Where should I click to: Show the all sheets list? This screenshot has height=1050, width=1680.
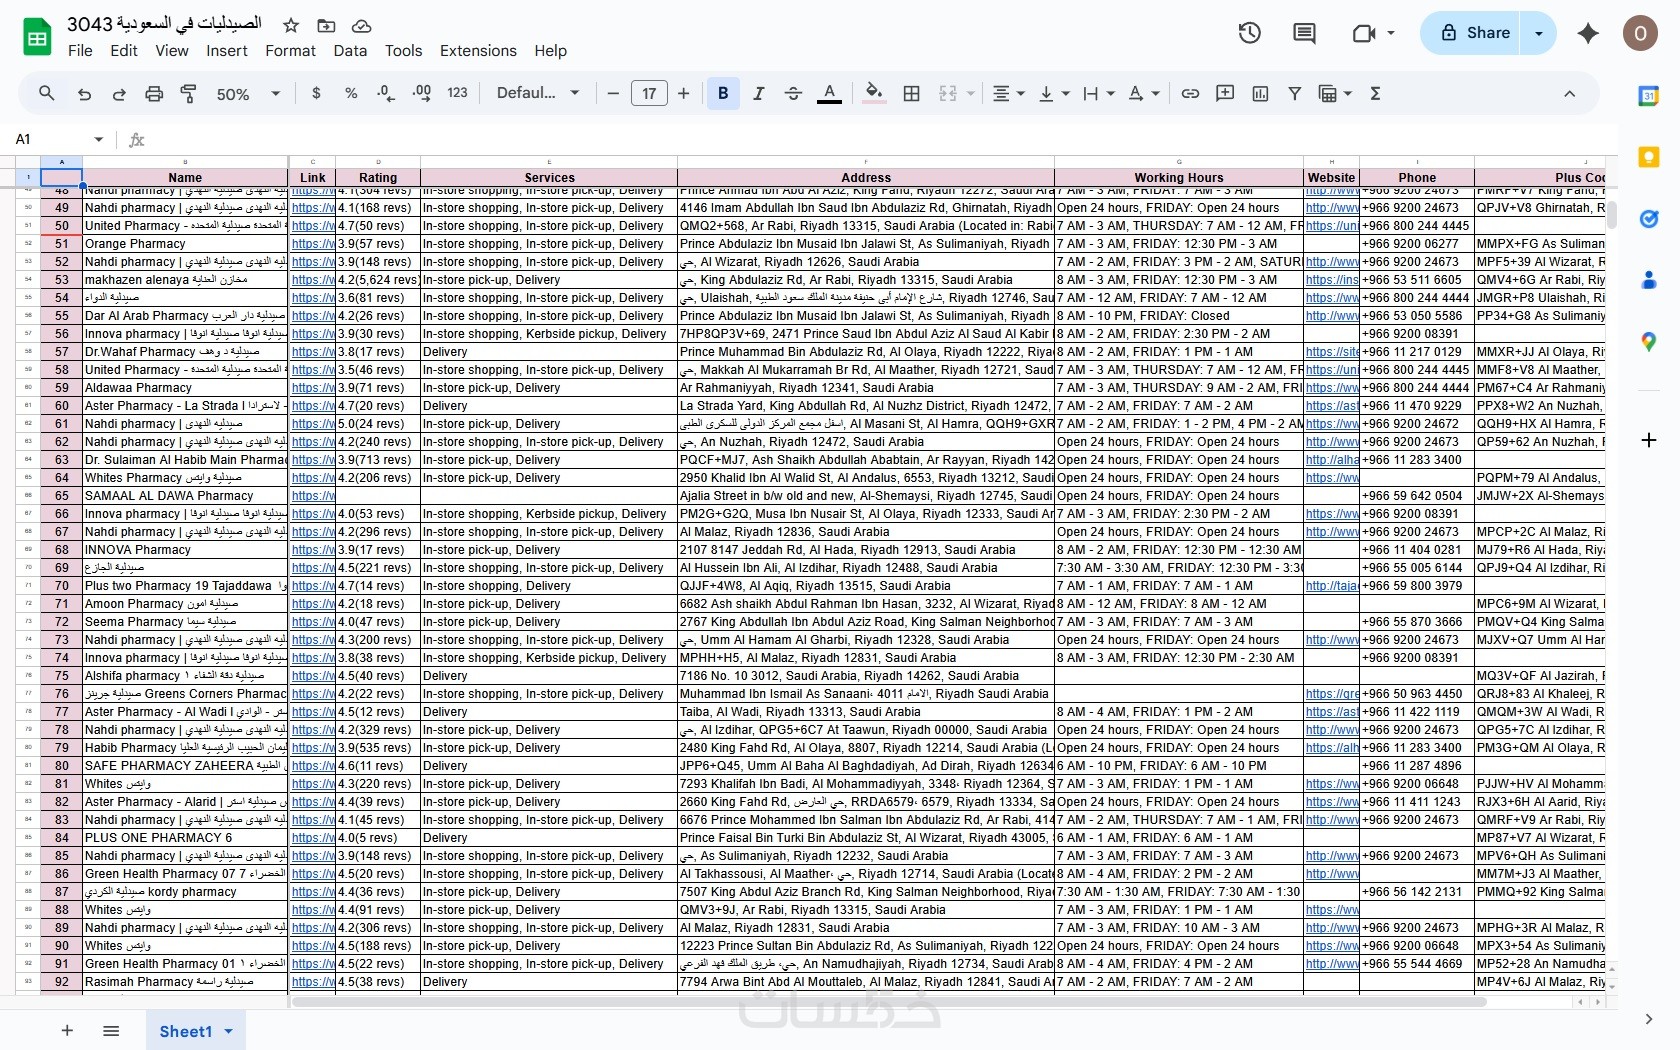pyautogui.click(x=111, y=1031)
